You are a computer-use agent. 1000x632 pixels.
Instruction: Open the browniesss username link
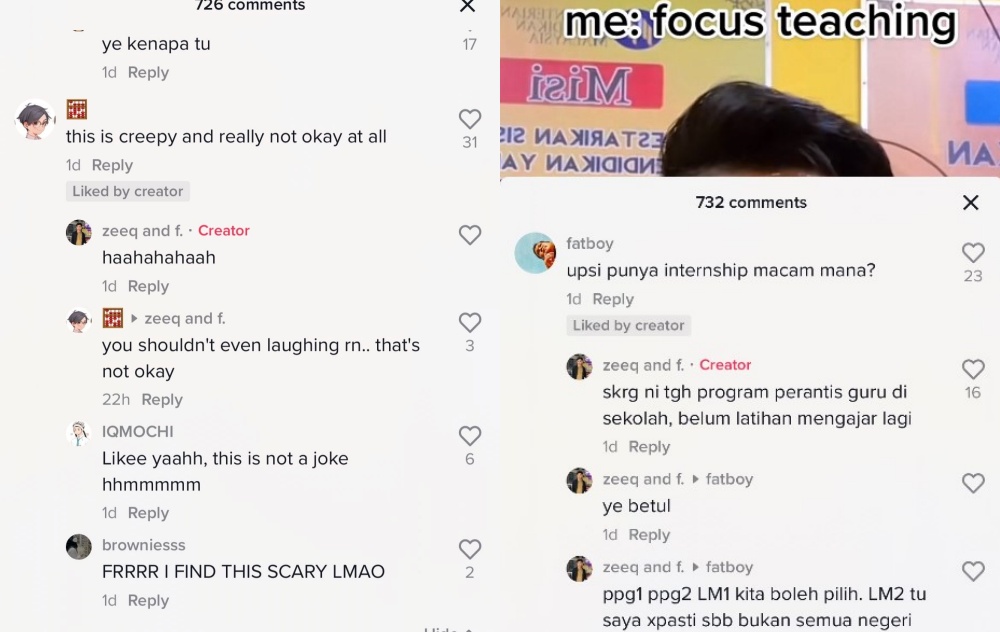pyautogui.click(x=143, y=545)
